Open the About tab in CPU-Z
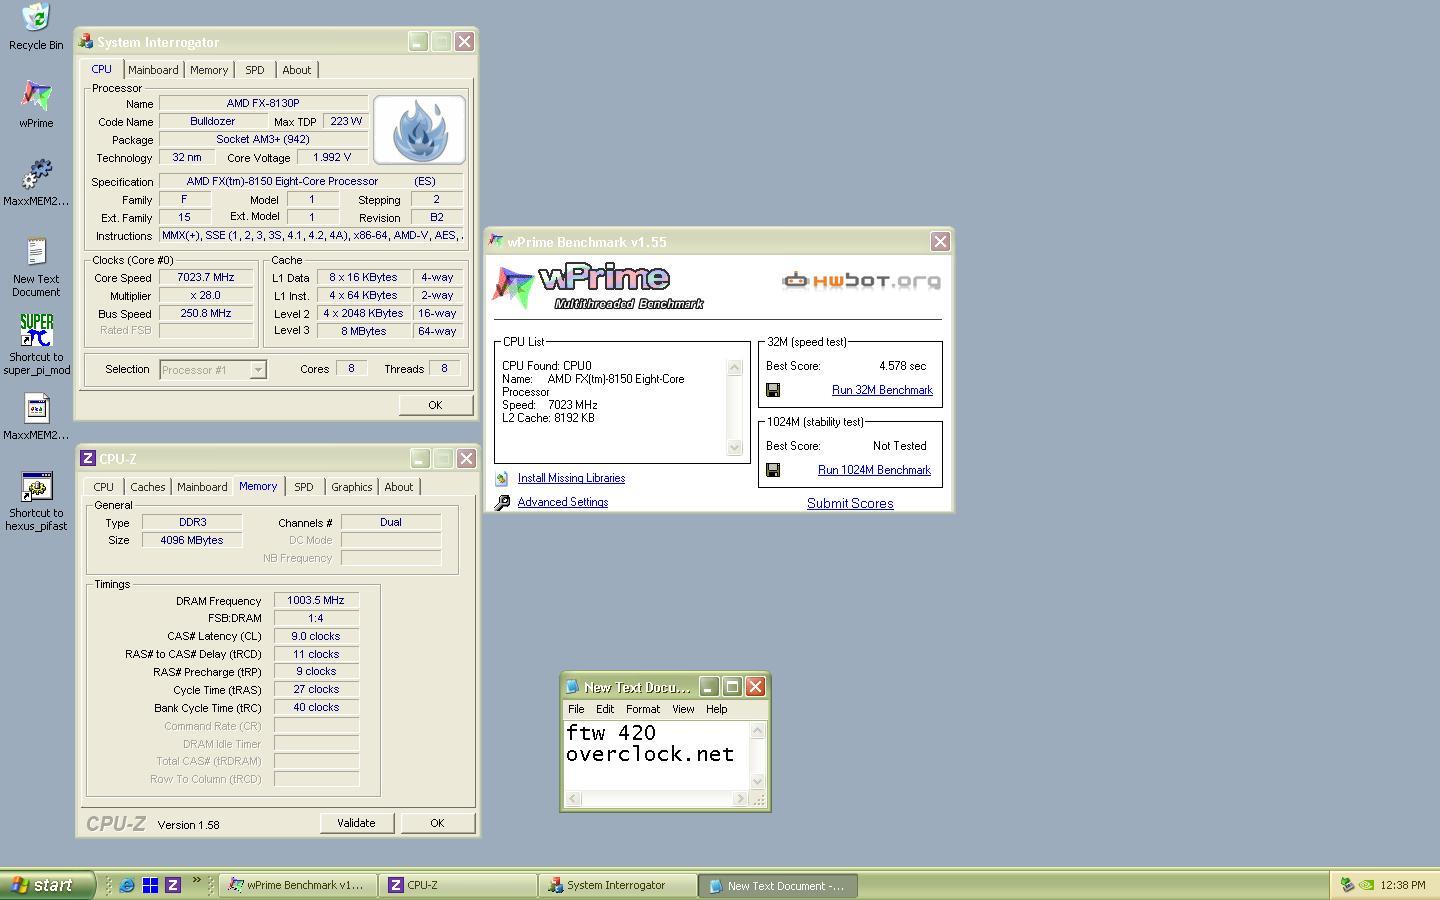 tap(399, 487)
